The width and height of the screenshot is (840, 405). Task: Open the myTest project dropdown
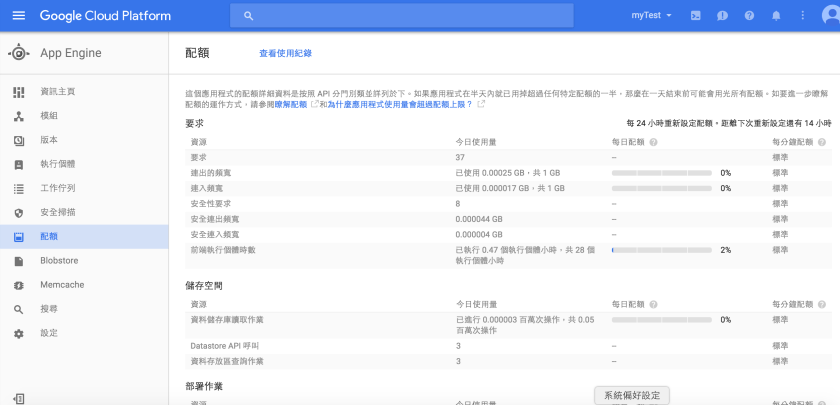click(x=651, y=16)
